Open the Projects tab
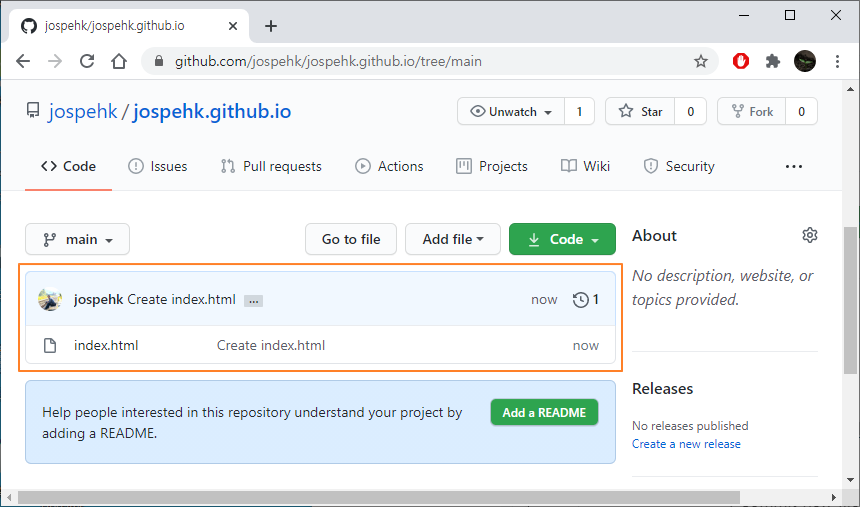The width and height of the screenshot is (860, 507). [492, 166]
